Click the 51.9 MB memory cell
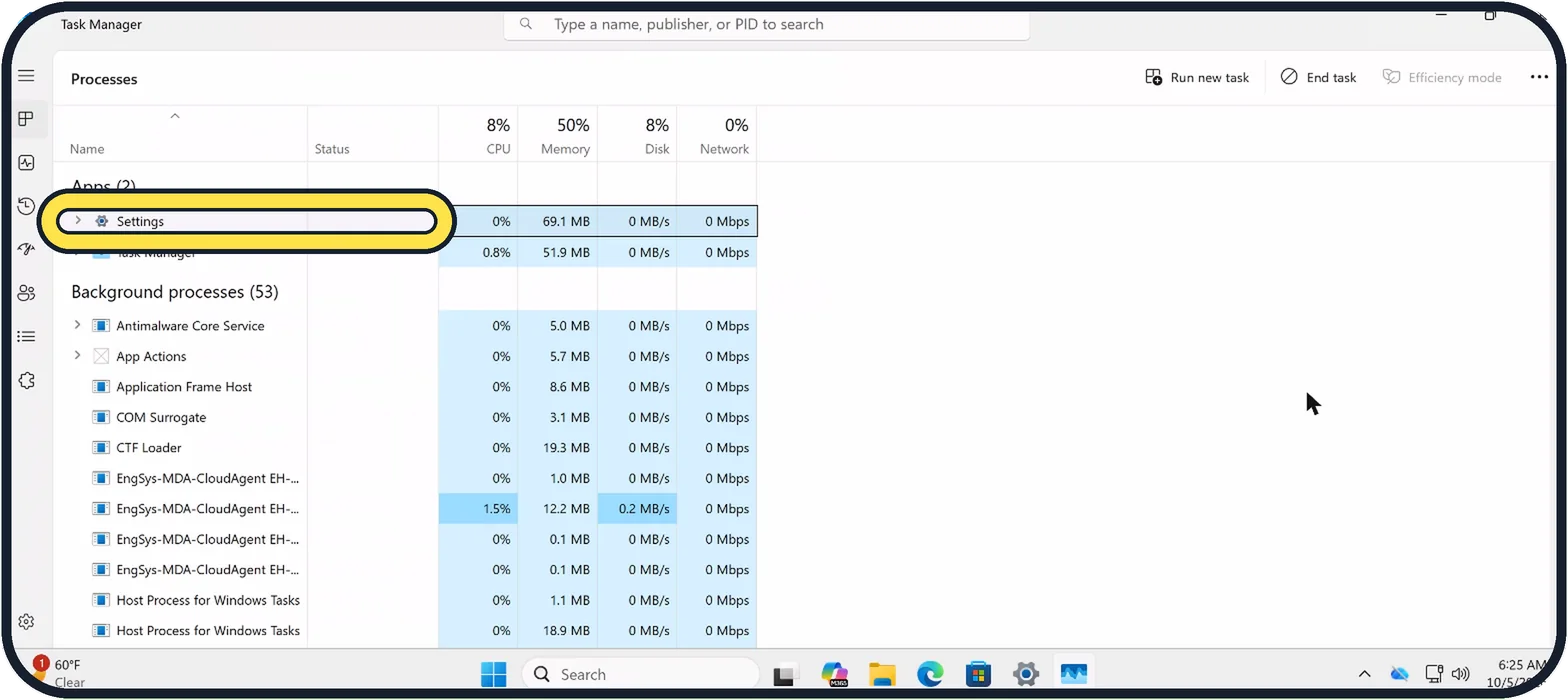1568x700 pixels. coord(557,252)
